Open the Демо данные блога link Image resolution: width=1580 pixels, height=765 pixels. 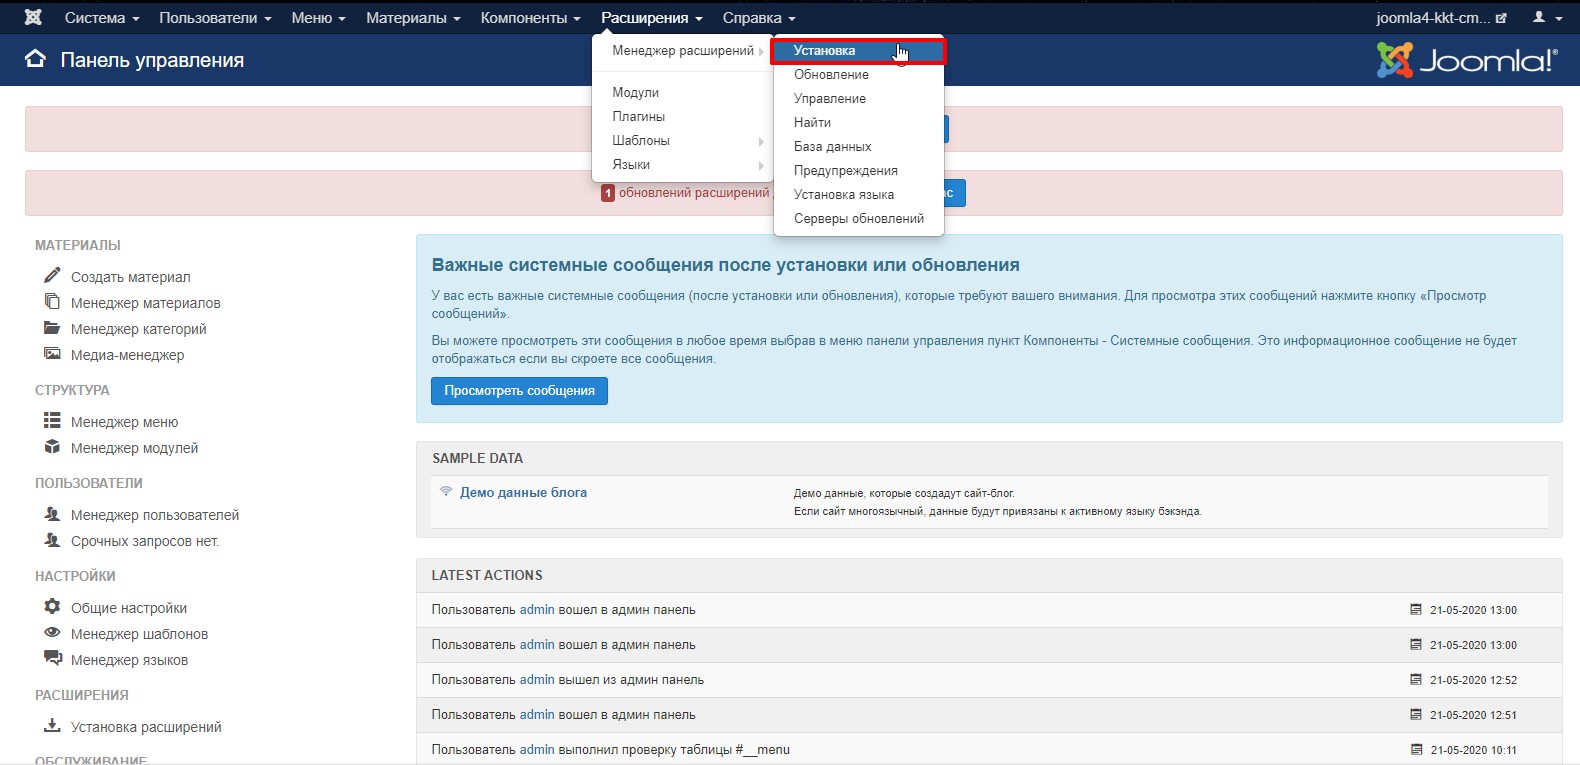point(523,492)
